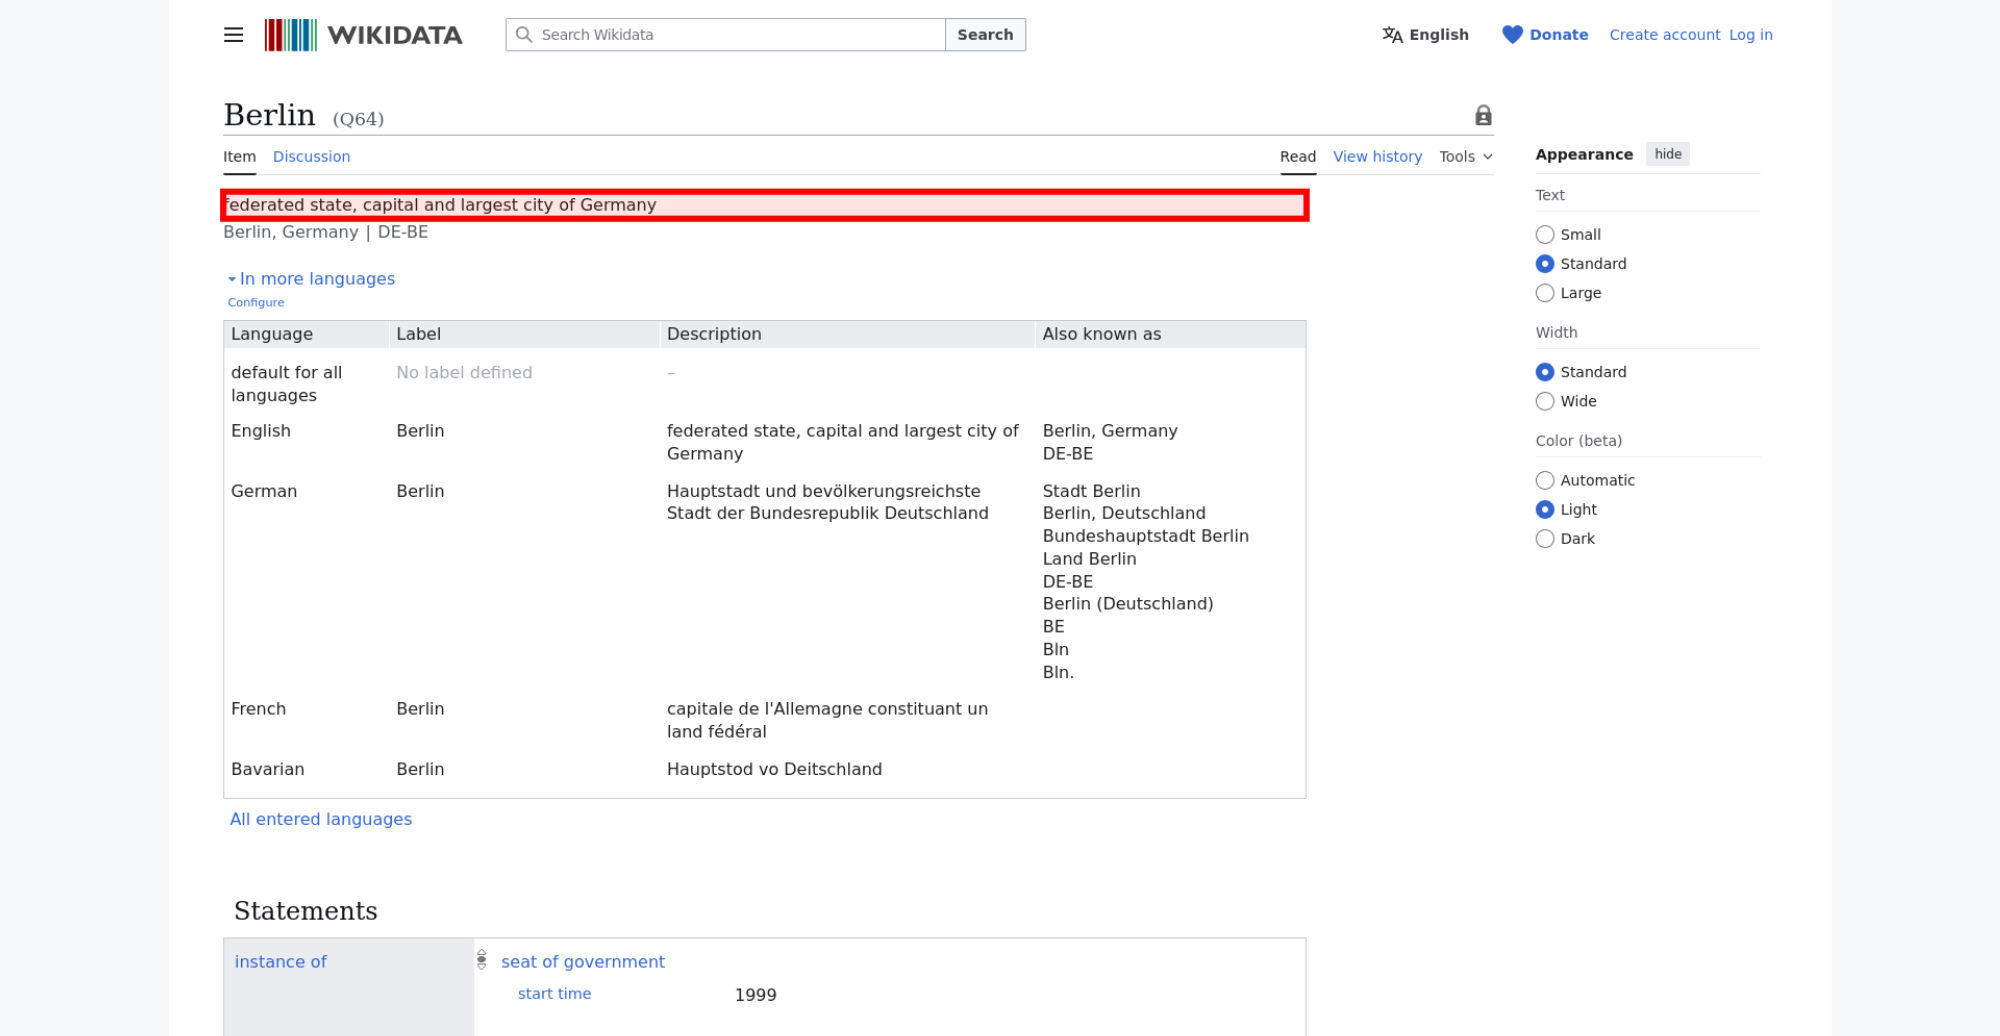Click the Search Wikidata input field
Viewport: 2000px width, 1036px height.
coord(740,35)
